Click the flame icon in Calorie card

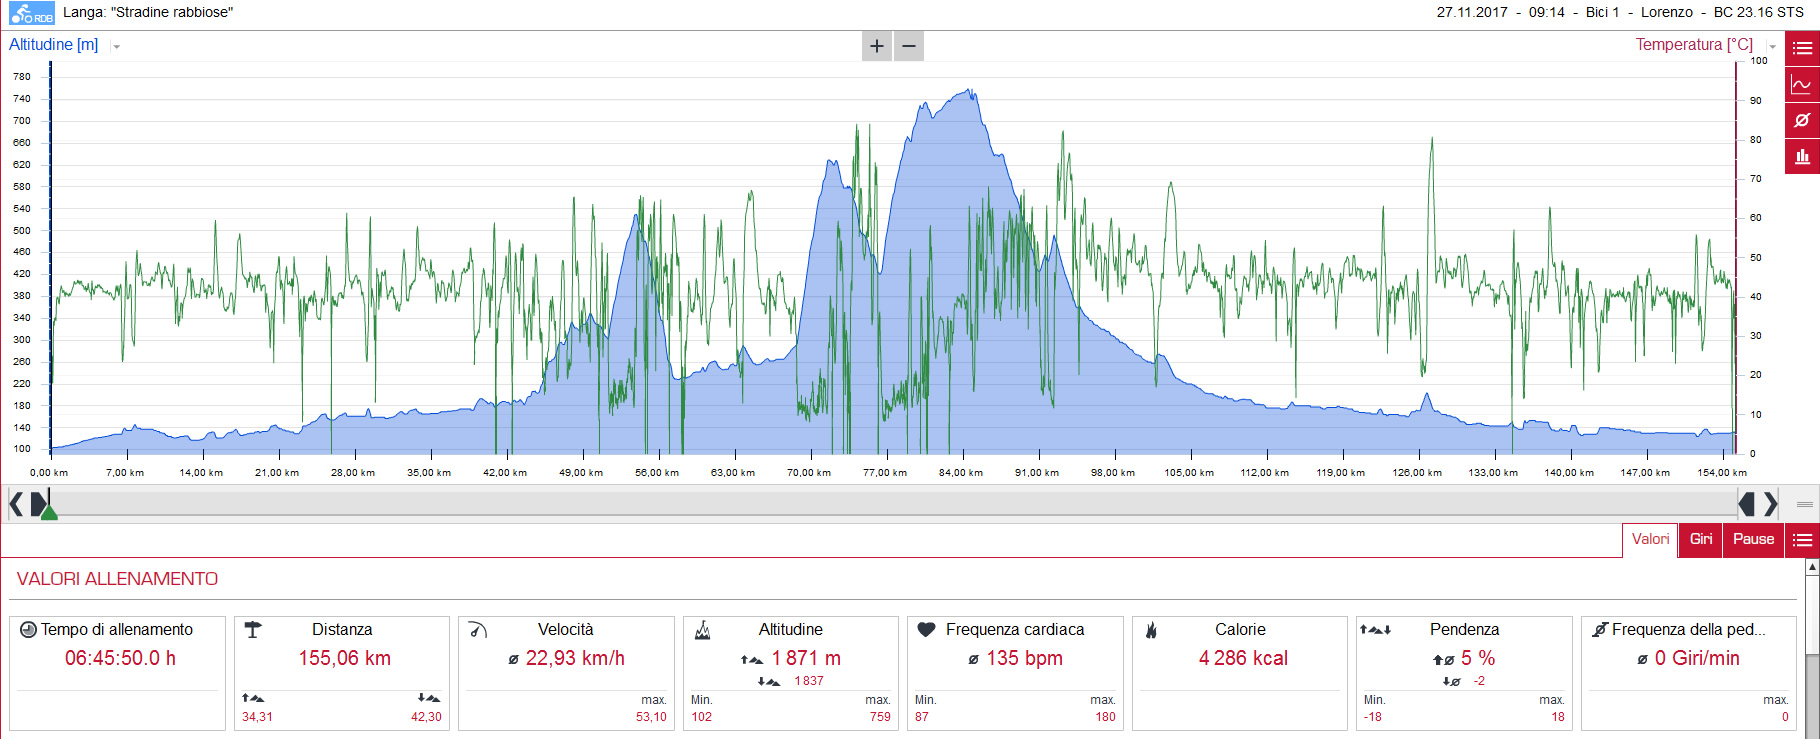[1151, 630]
